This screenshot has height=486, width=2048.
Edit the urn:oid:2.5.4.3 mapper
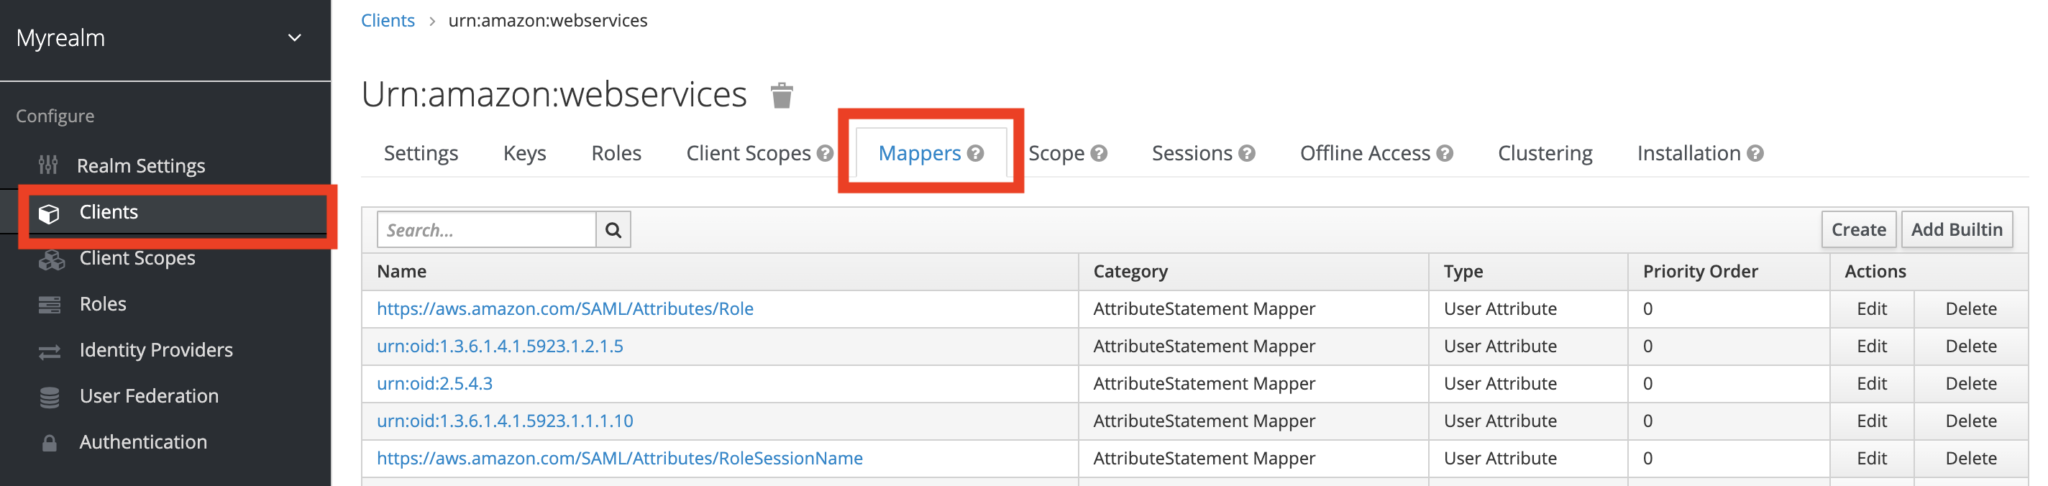coord(1871,384)
